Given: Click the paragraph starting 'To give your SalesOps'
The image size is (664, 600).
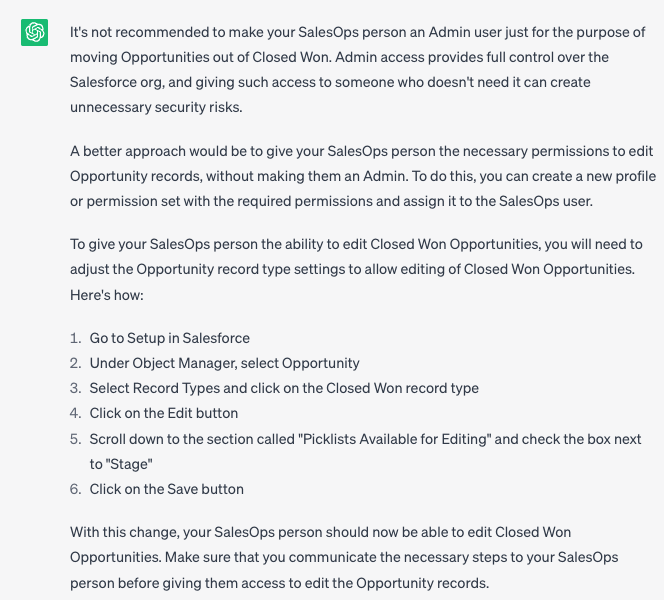Looking at the screenshot, I should (356, 269).
